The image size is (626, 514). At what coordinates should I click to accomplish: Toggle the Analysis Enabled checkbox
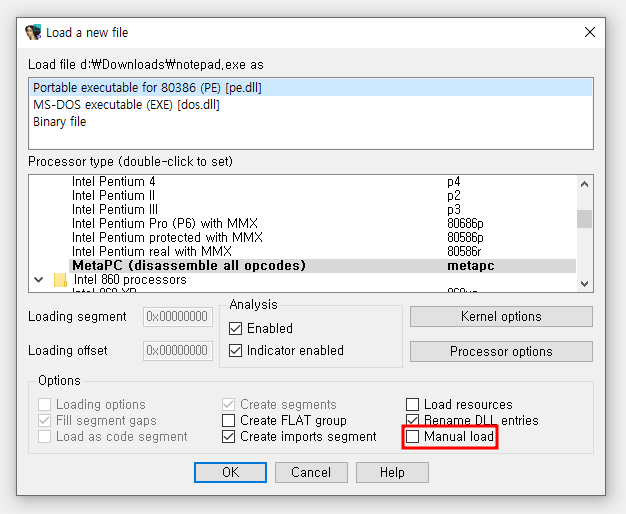coord(236,329)
